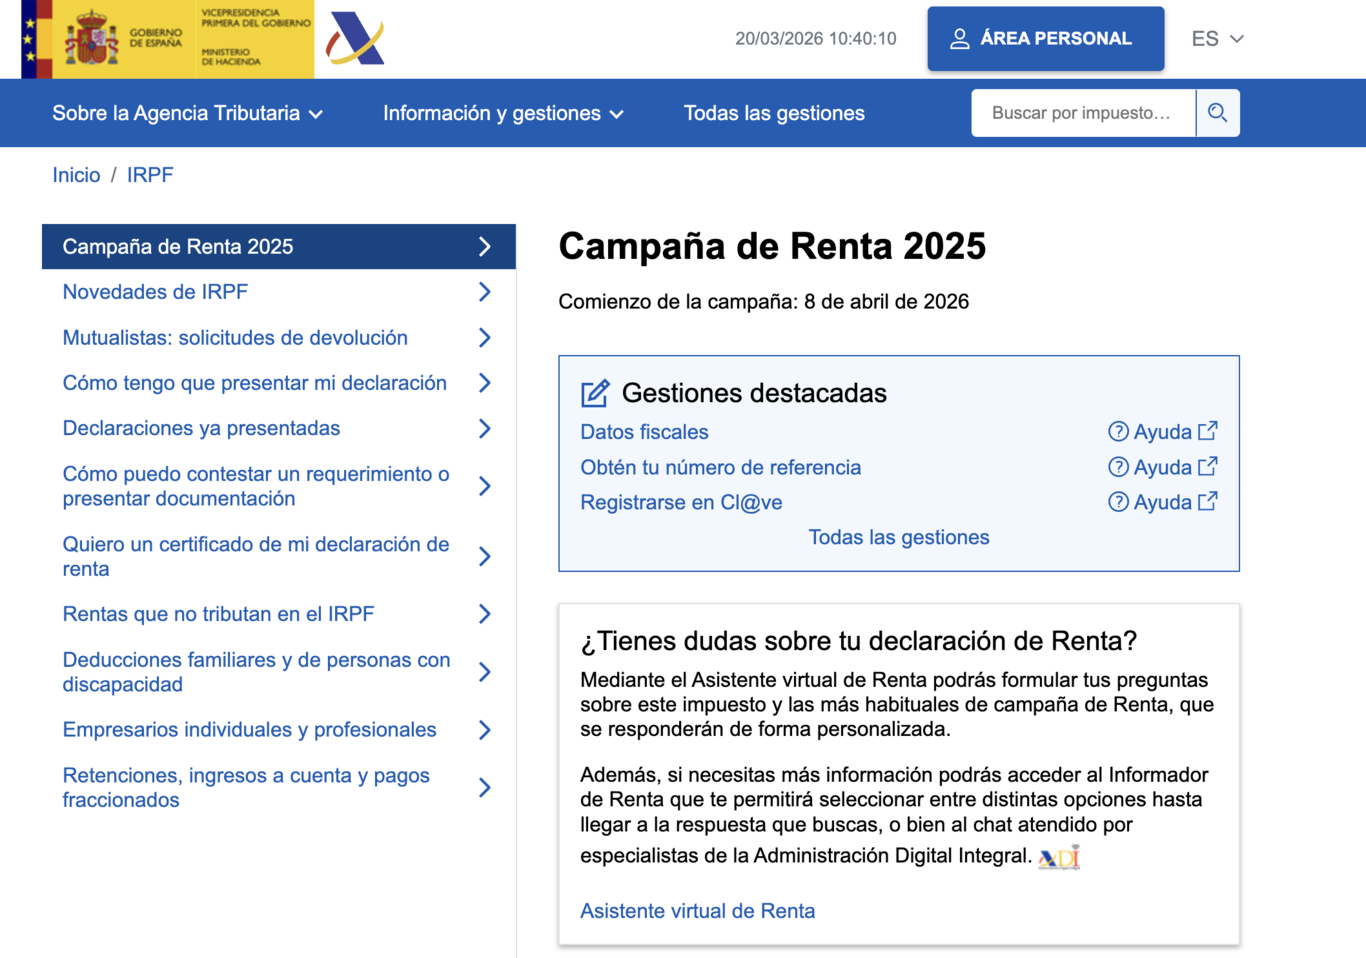Open Todas las gestiones in the navigation bar
This screenshot has width=1366, height=958.
pos(774,113)
